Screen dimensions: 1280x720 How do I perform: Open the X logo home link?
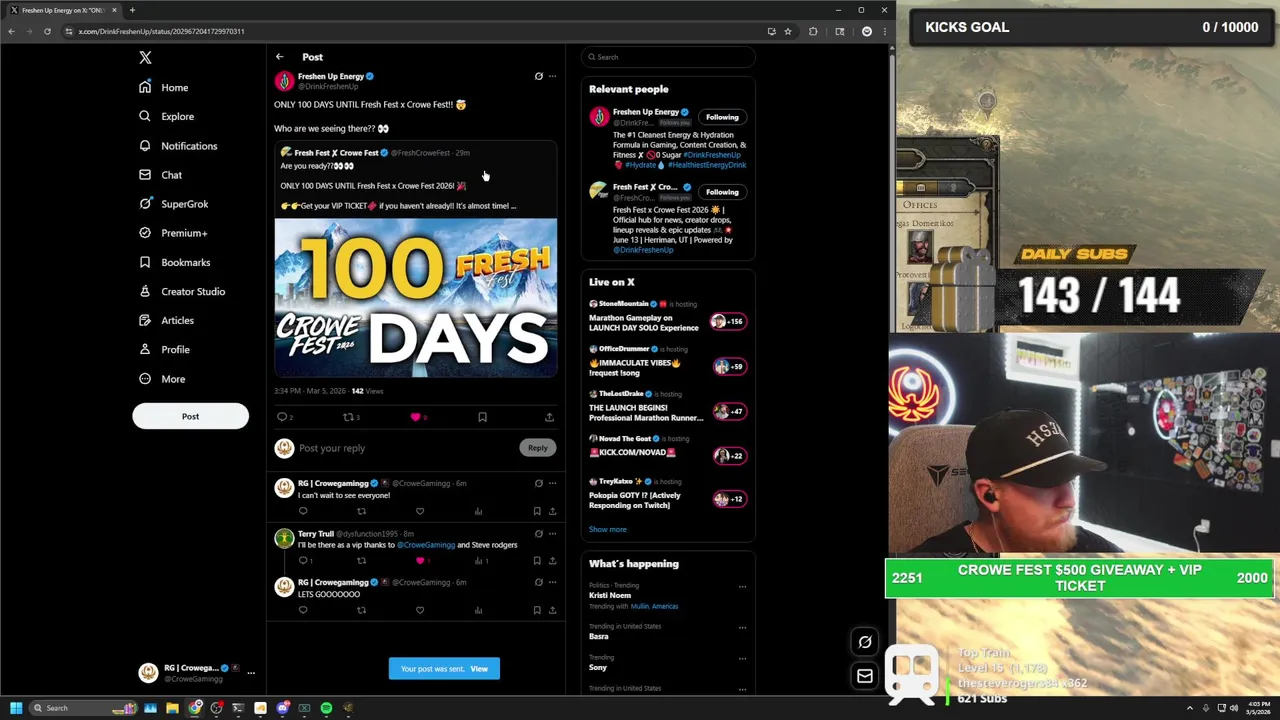click(145, 58)
